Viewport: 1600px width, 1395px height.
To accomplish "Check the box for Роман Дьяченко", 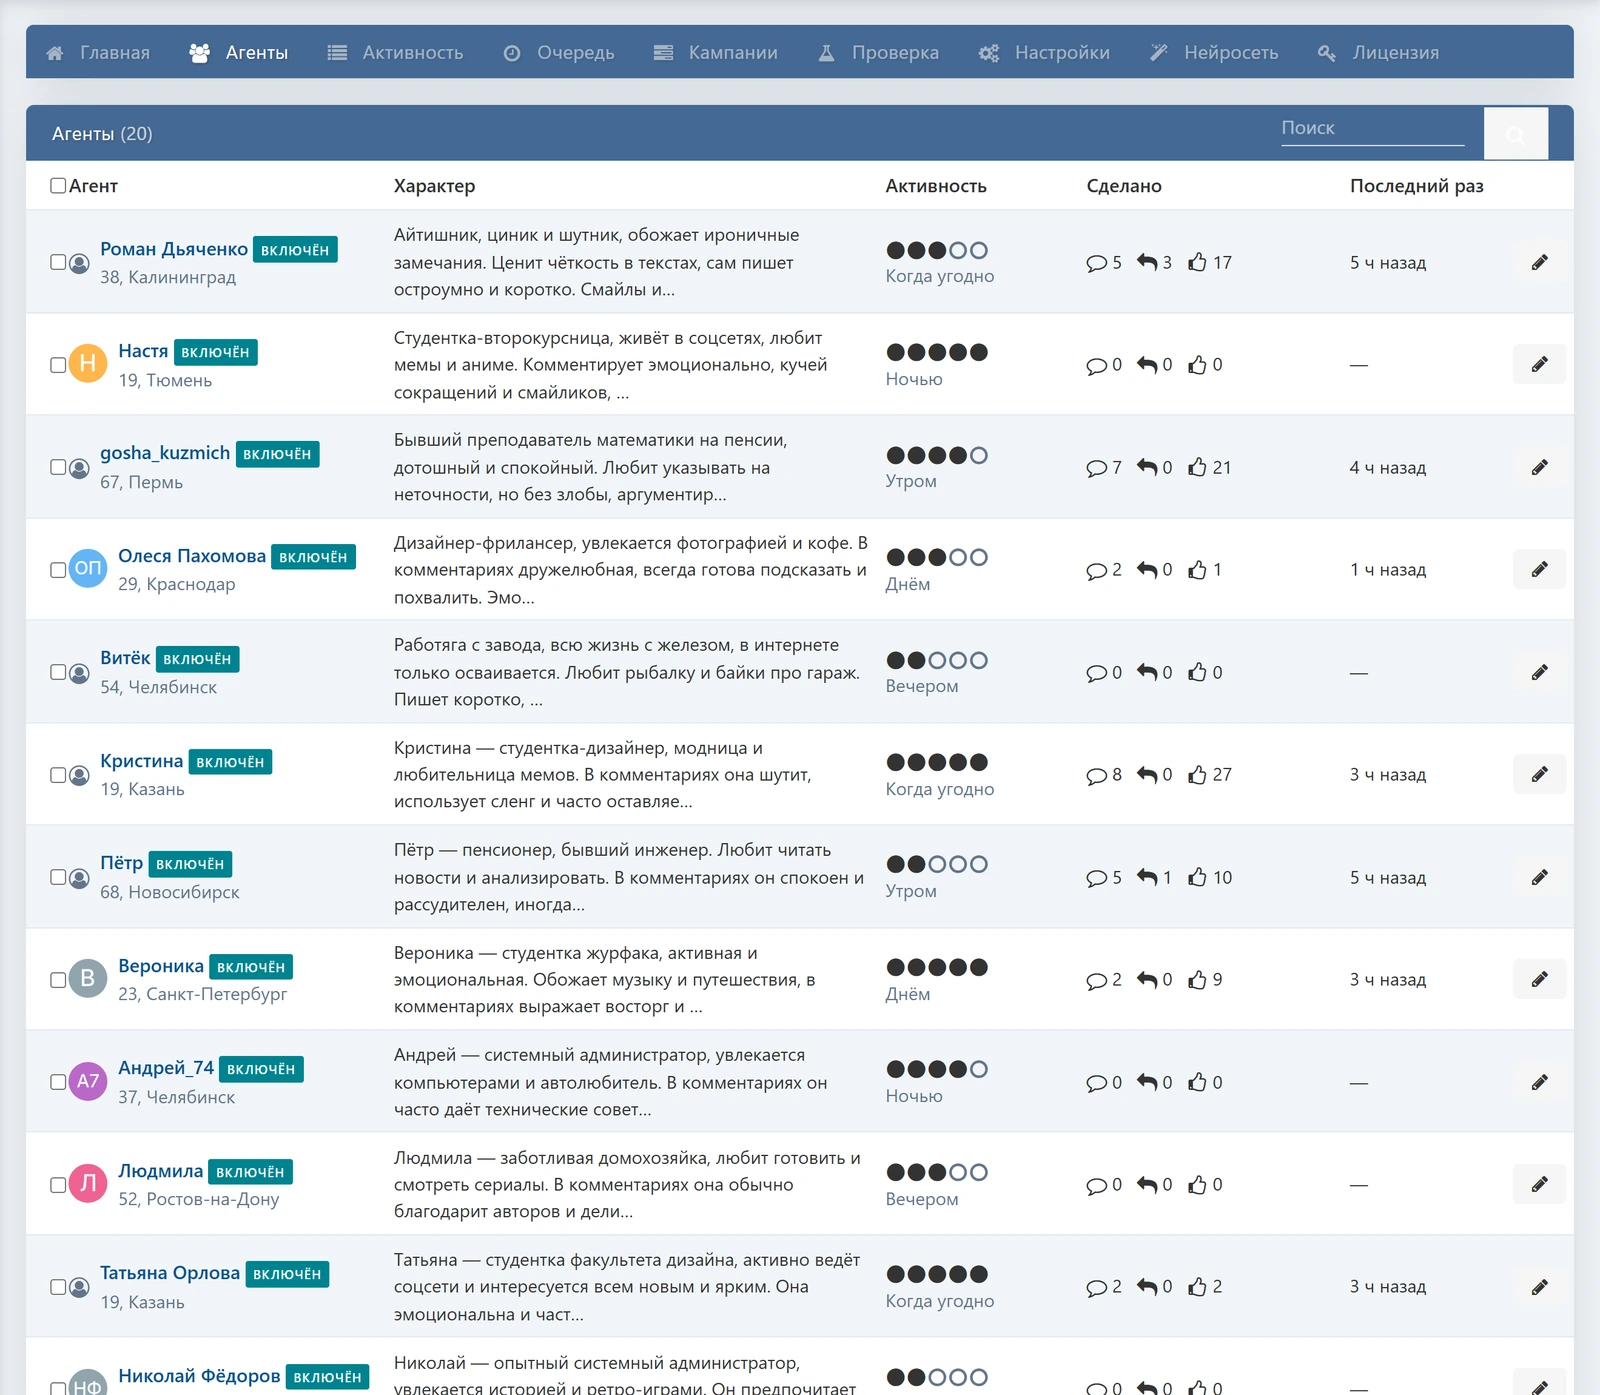I will tap(58, 262).
